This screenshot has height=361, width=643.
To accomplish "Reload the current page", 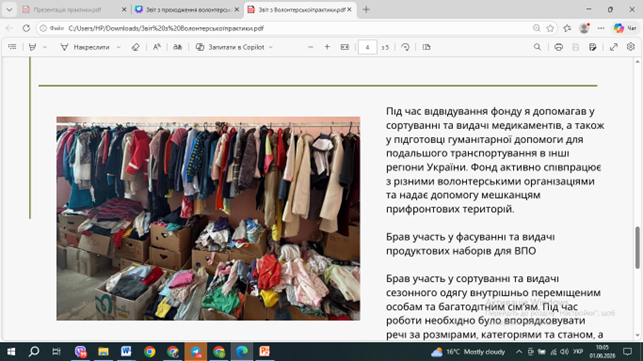I will tap(26, 28).
